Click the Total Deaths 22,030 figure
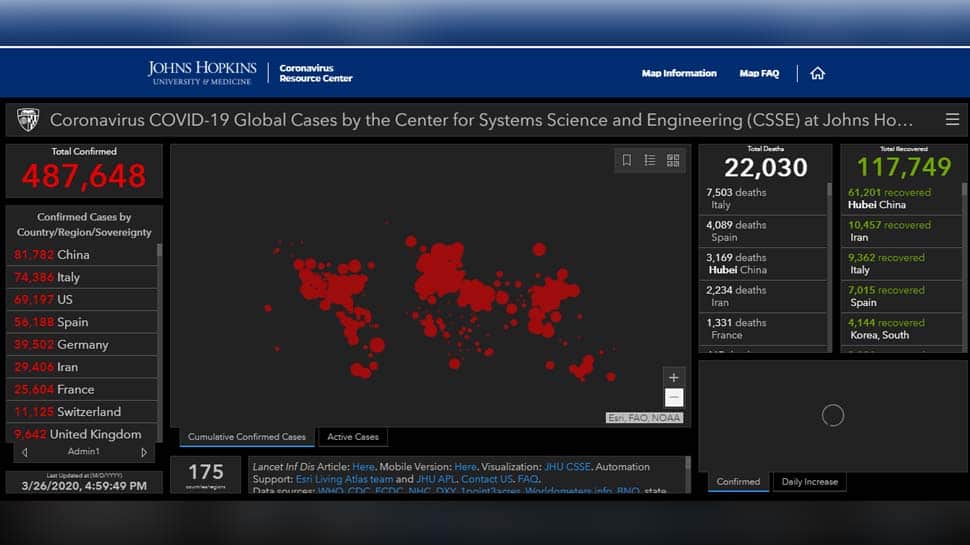970x545 pixels. pyautogui.click(x=766, y=168)
